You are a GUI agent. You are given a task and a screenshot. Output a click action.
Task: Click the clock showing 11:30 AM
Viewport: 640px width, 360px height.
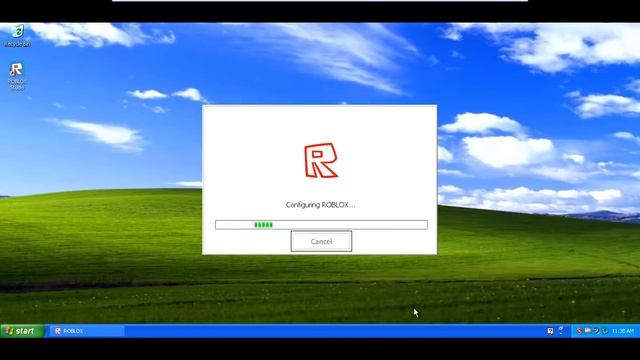[623, 331]
